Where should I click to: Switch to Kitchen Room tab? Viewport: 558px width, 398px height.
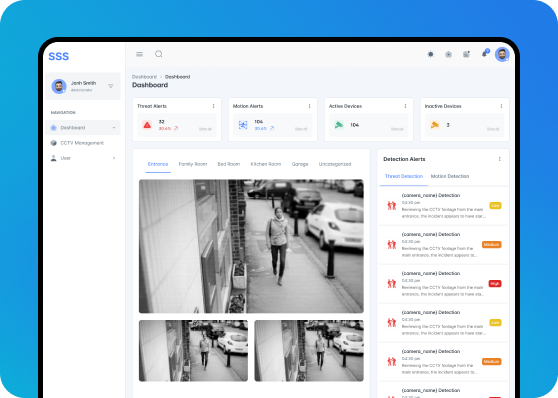click(266, 164)
